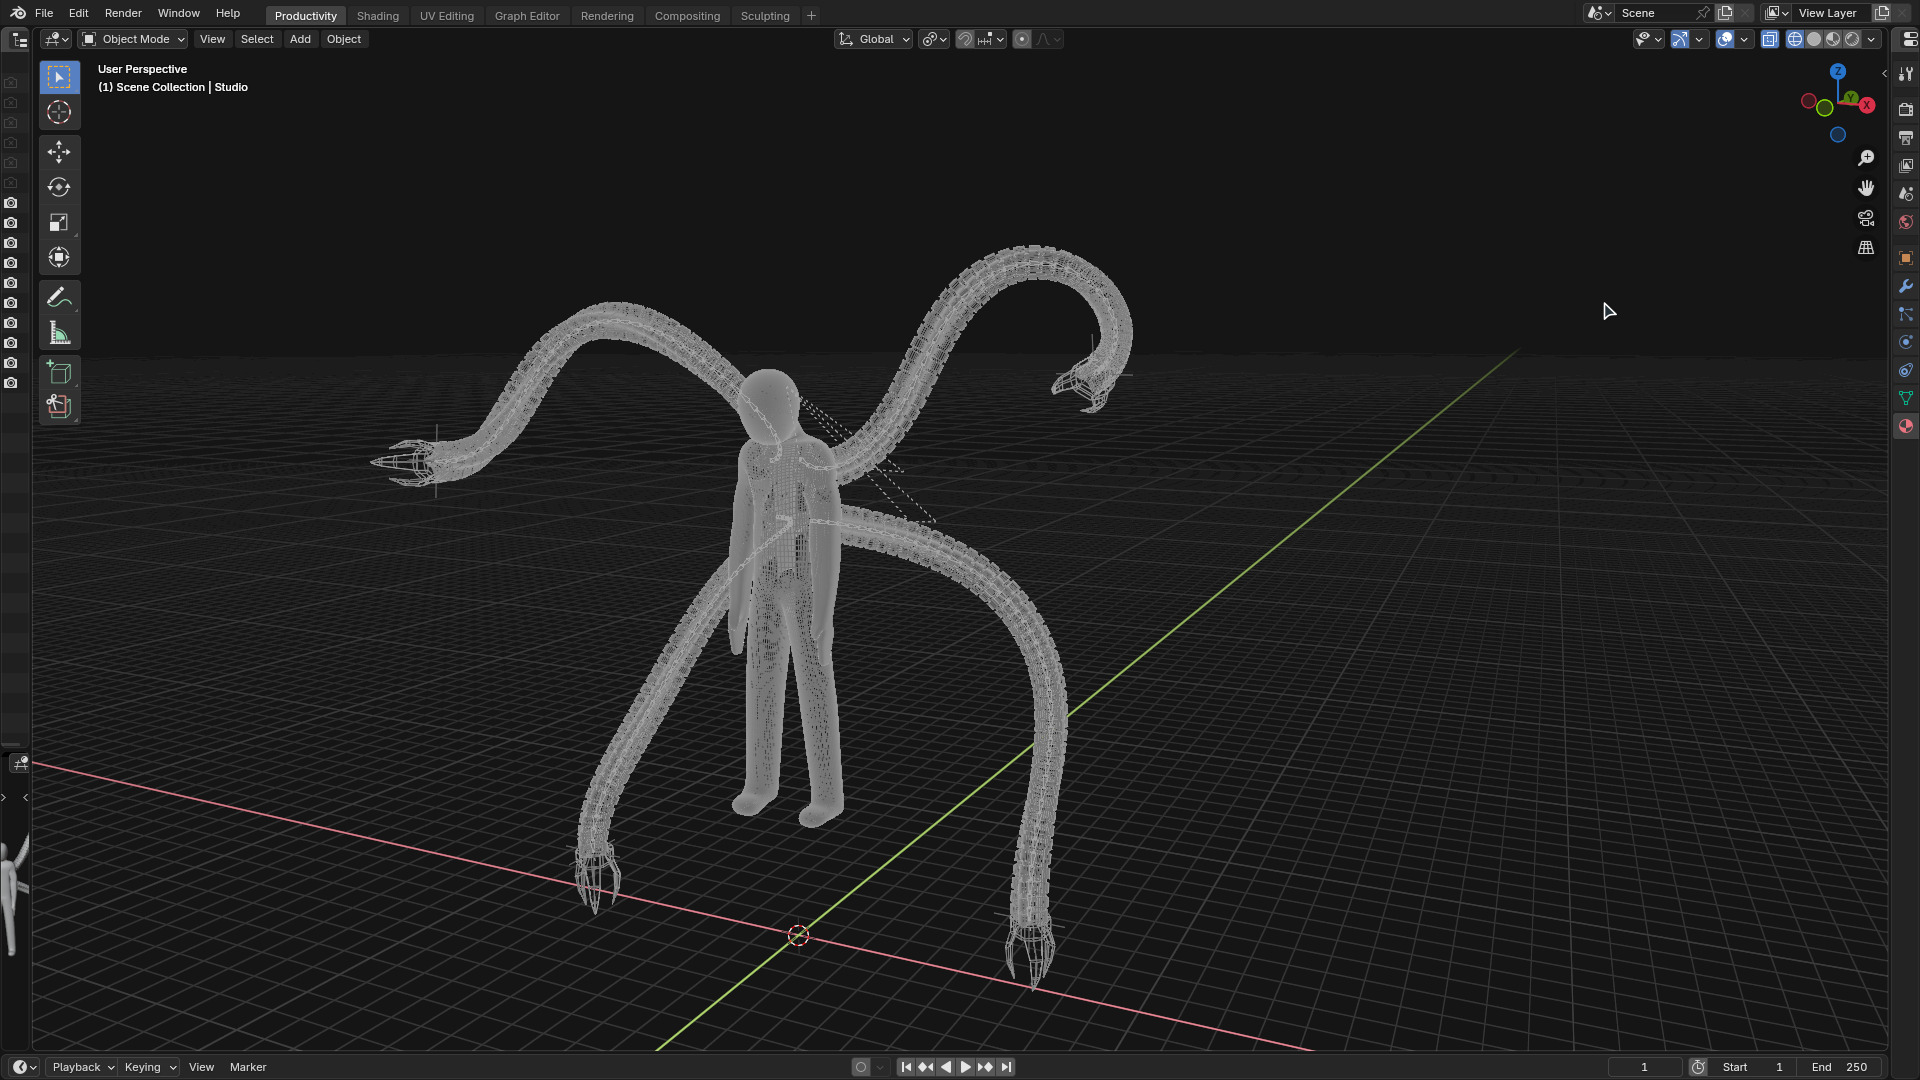Screen dimensions: 1920x1080
Task: Choose the Move tool
Action: pyautogui.click(x=59, y=152)
